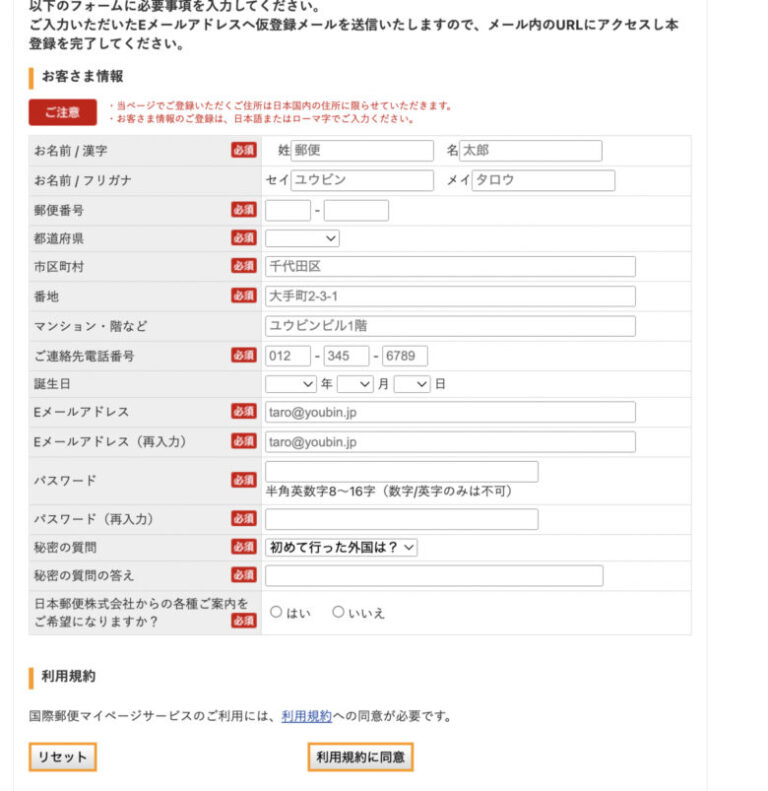768x791 pixels.
Task: Open the birth day dropdown
Action: point(411,383)
